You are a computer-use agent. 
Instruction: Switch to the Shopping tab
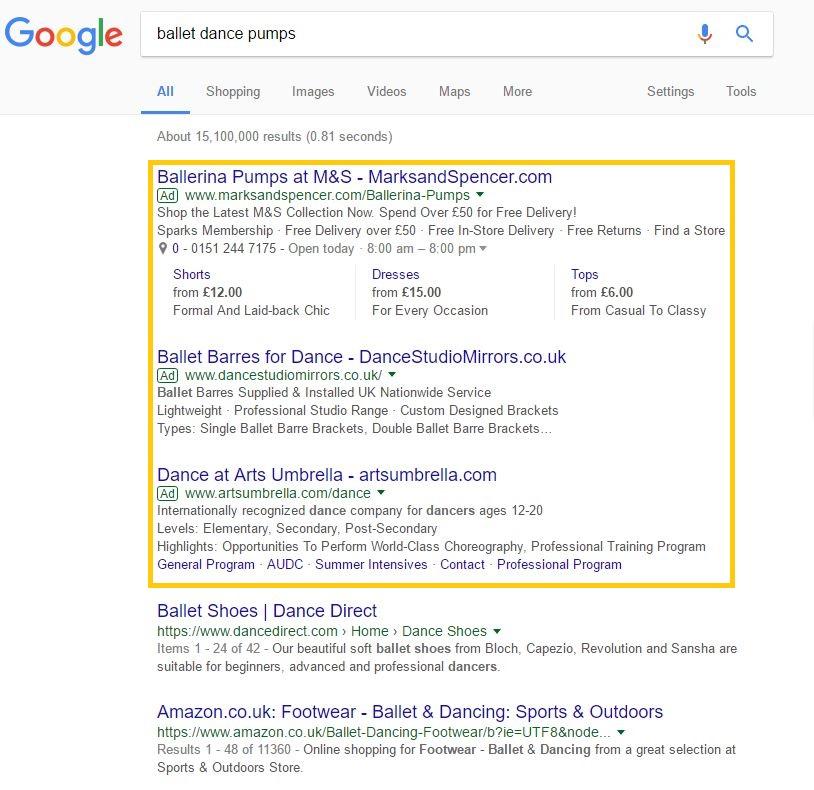(x=233, y=91)
